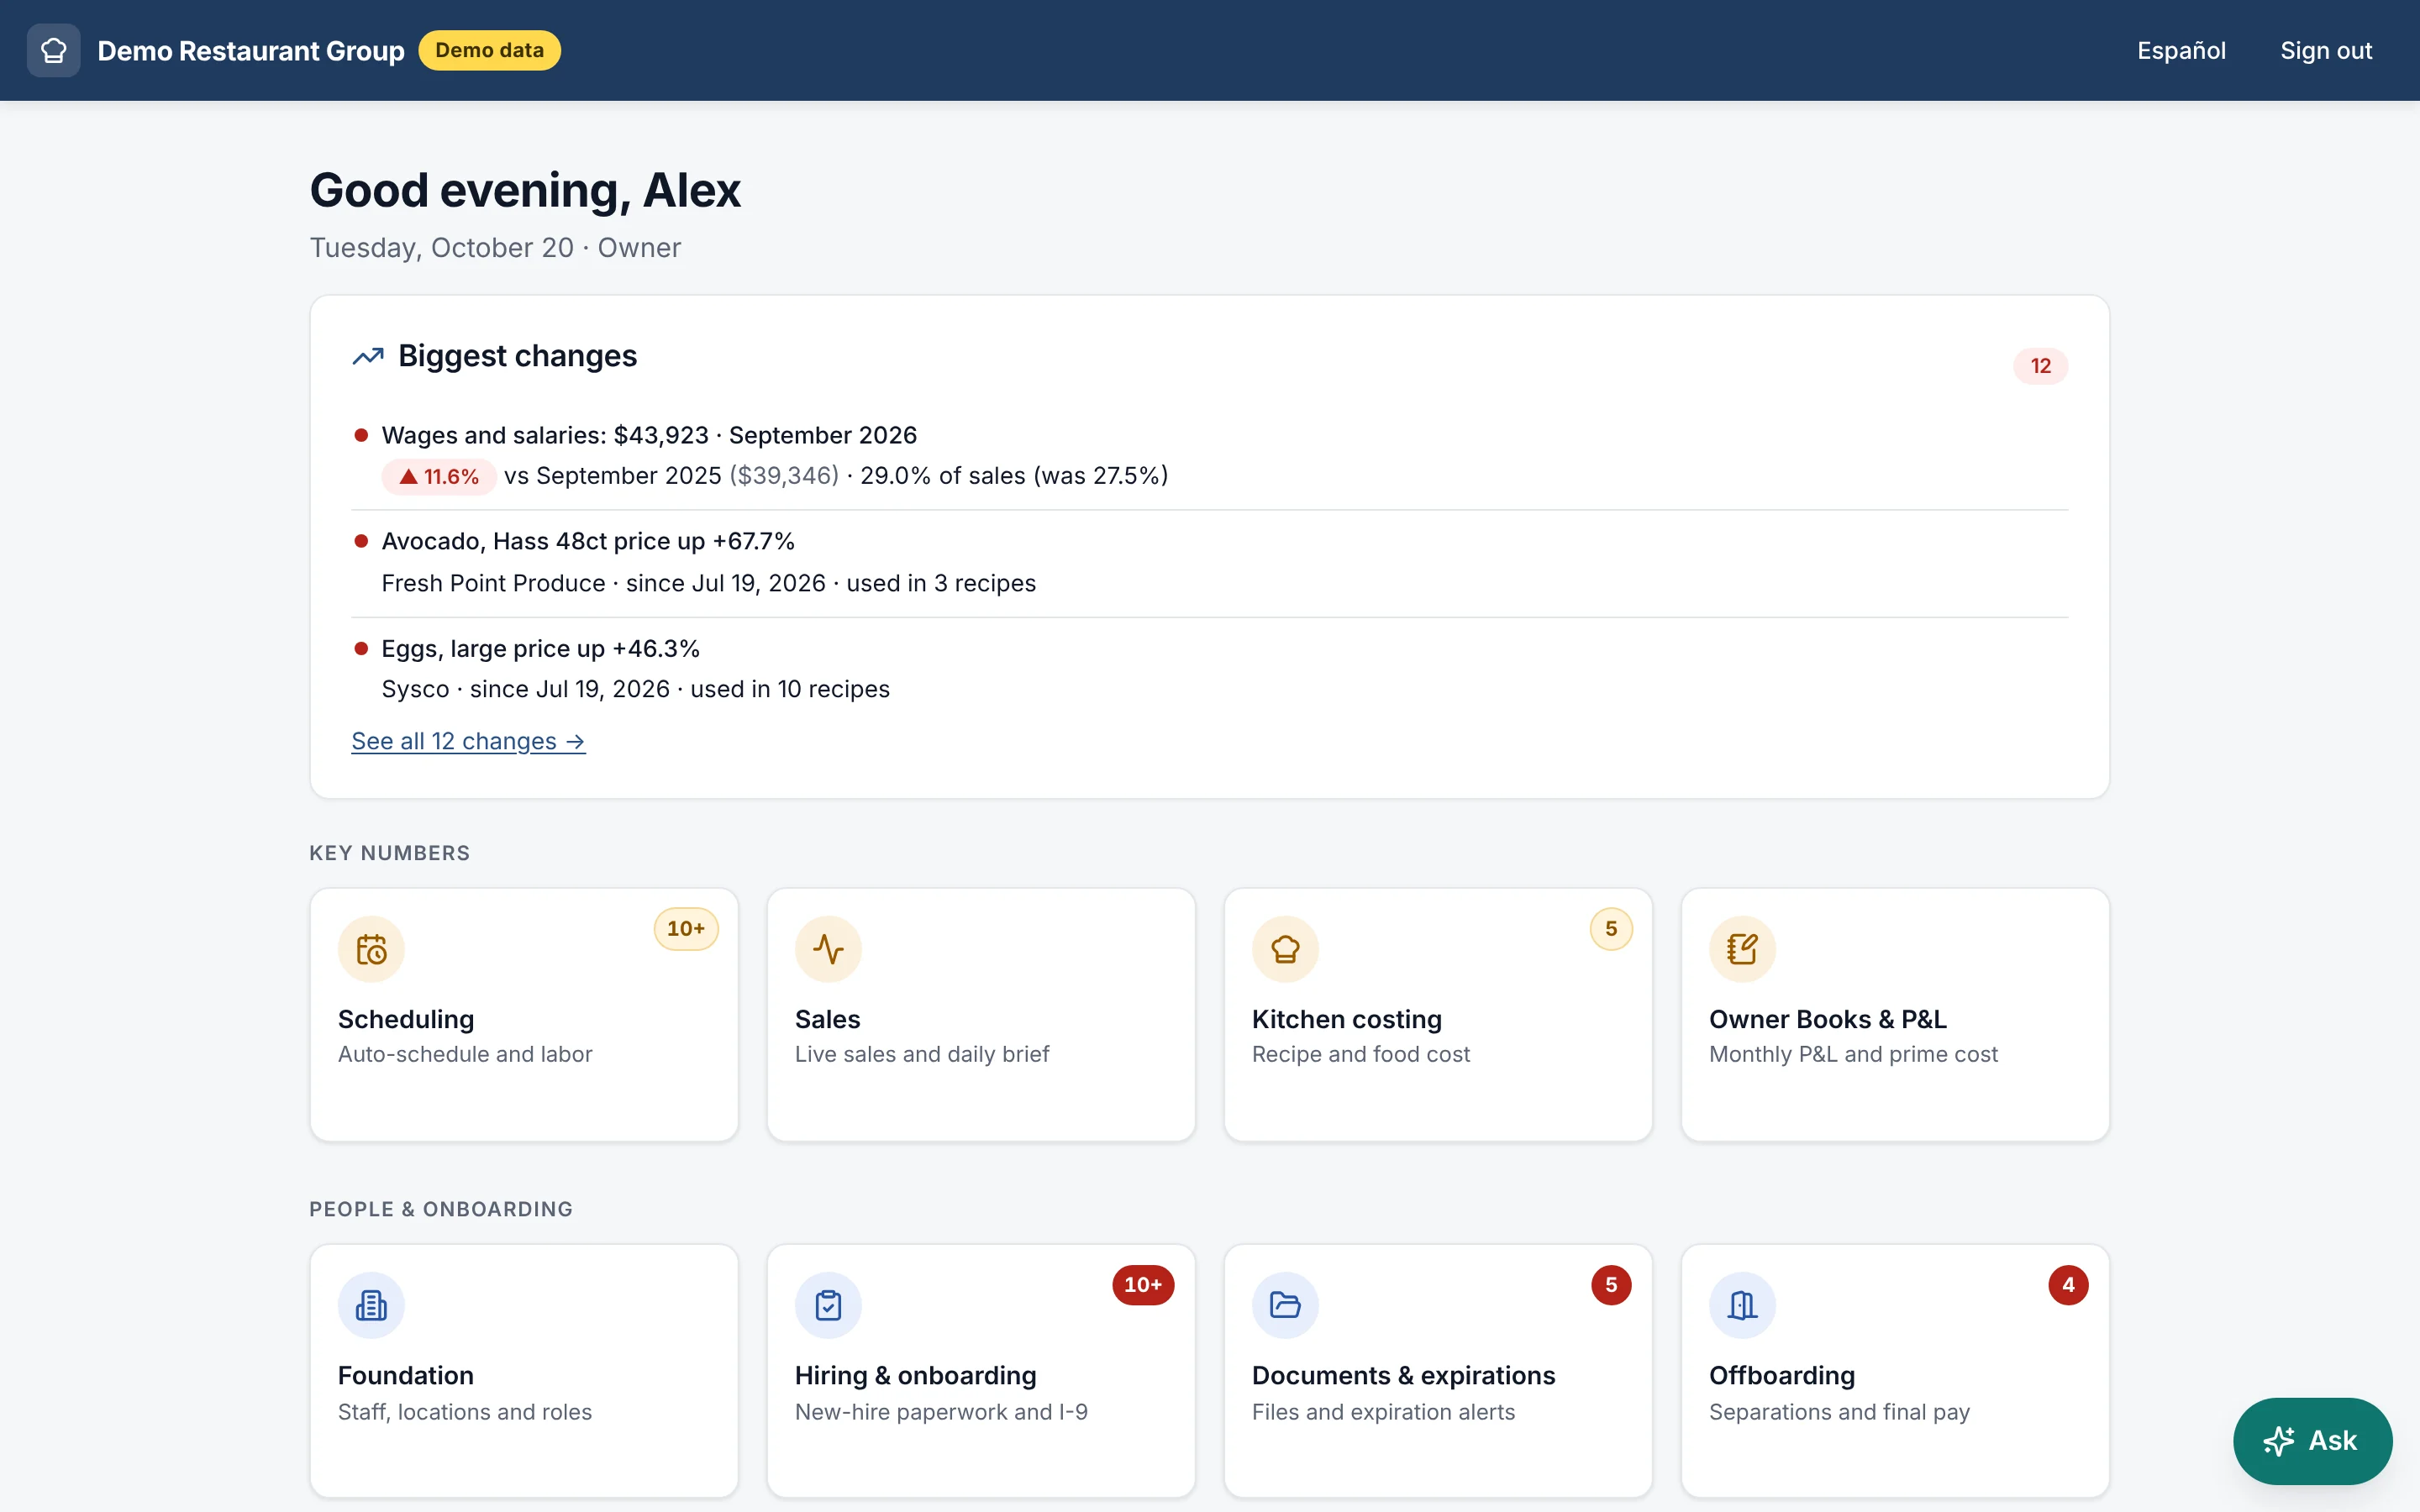Image resolution: width=2420 pixels, height=1512 pixels.
Task: Open the Kitchen costing chef hat icon
Action: [x=1285, y=949]
